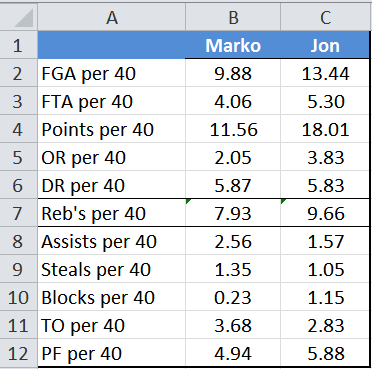Screen dimensions: 372x369
Task: Select row 7 header
Action: coord(19,213)
